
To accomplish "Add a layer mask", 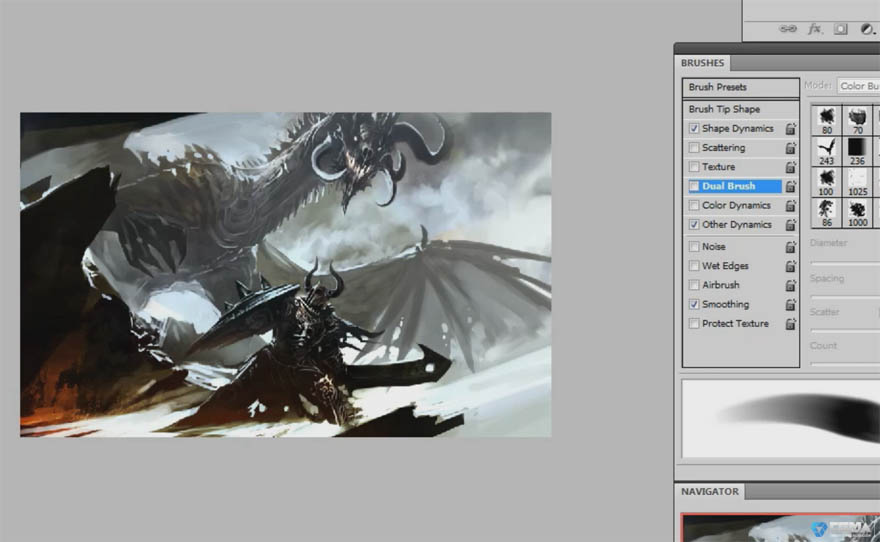I will [x=840, y=29].
